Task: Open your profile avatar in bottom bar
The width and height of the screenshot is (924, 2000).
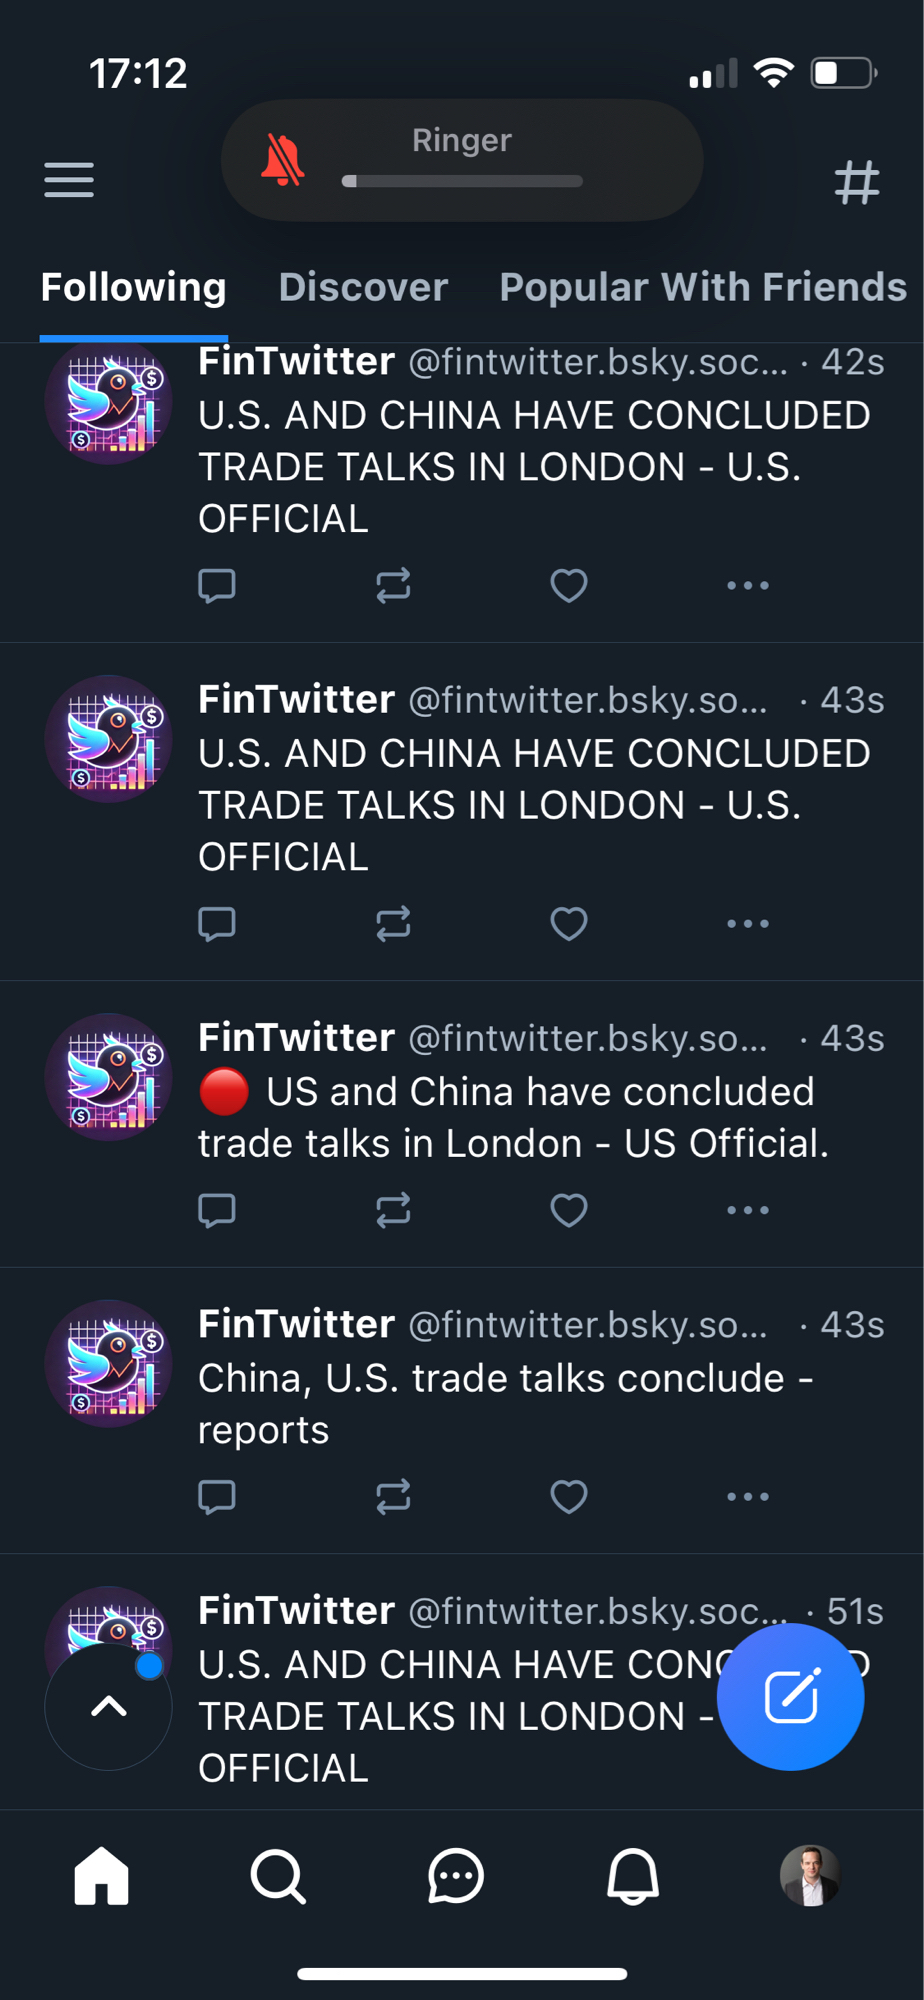Action: coord(810,1876)
